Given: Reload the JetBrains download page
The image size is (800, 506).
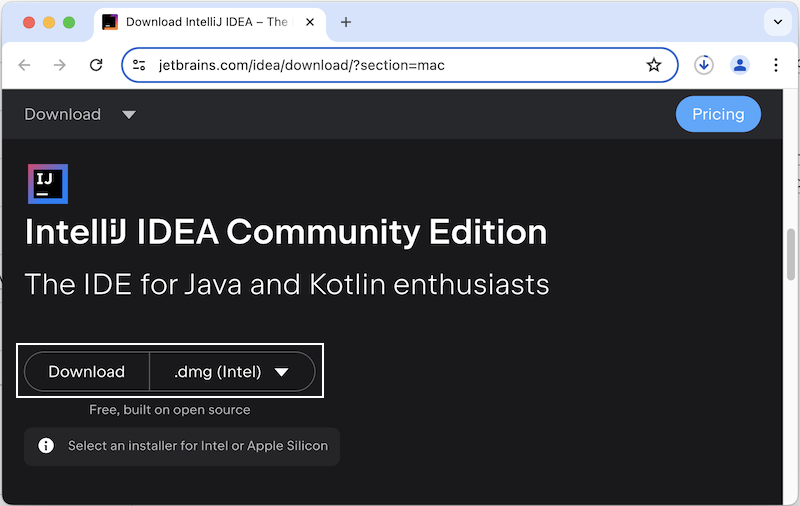Looking at the screenshot, I should (x=96, y=65).
